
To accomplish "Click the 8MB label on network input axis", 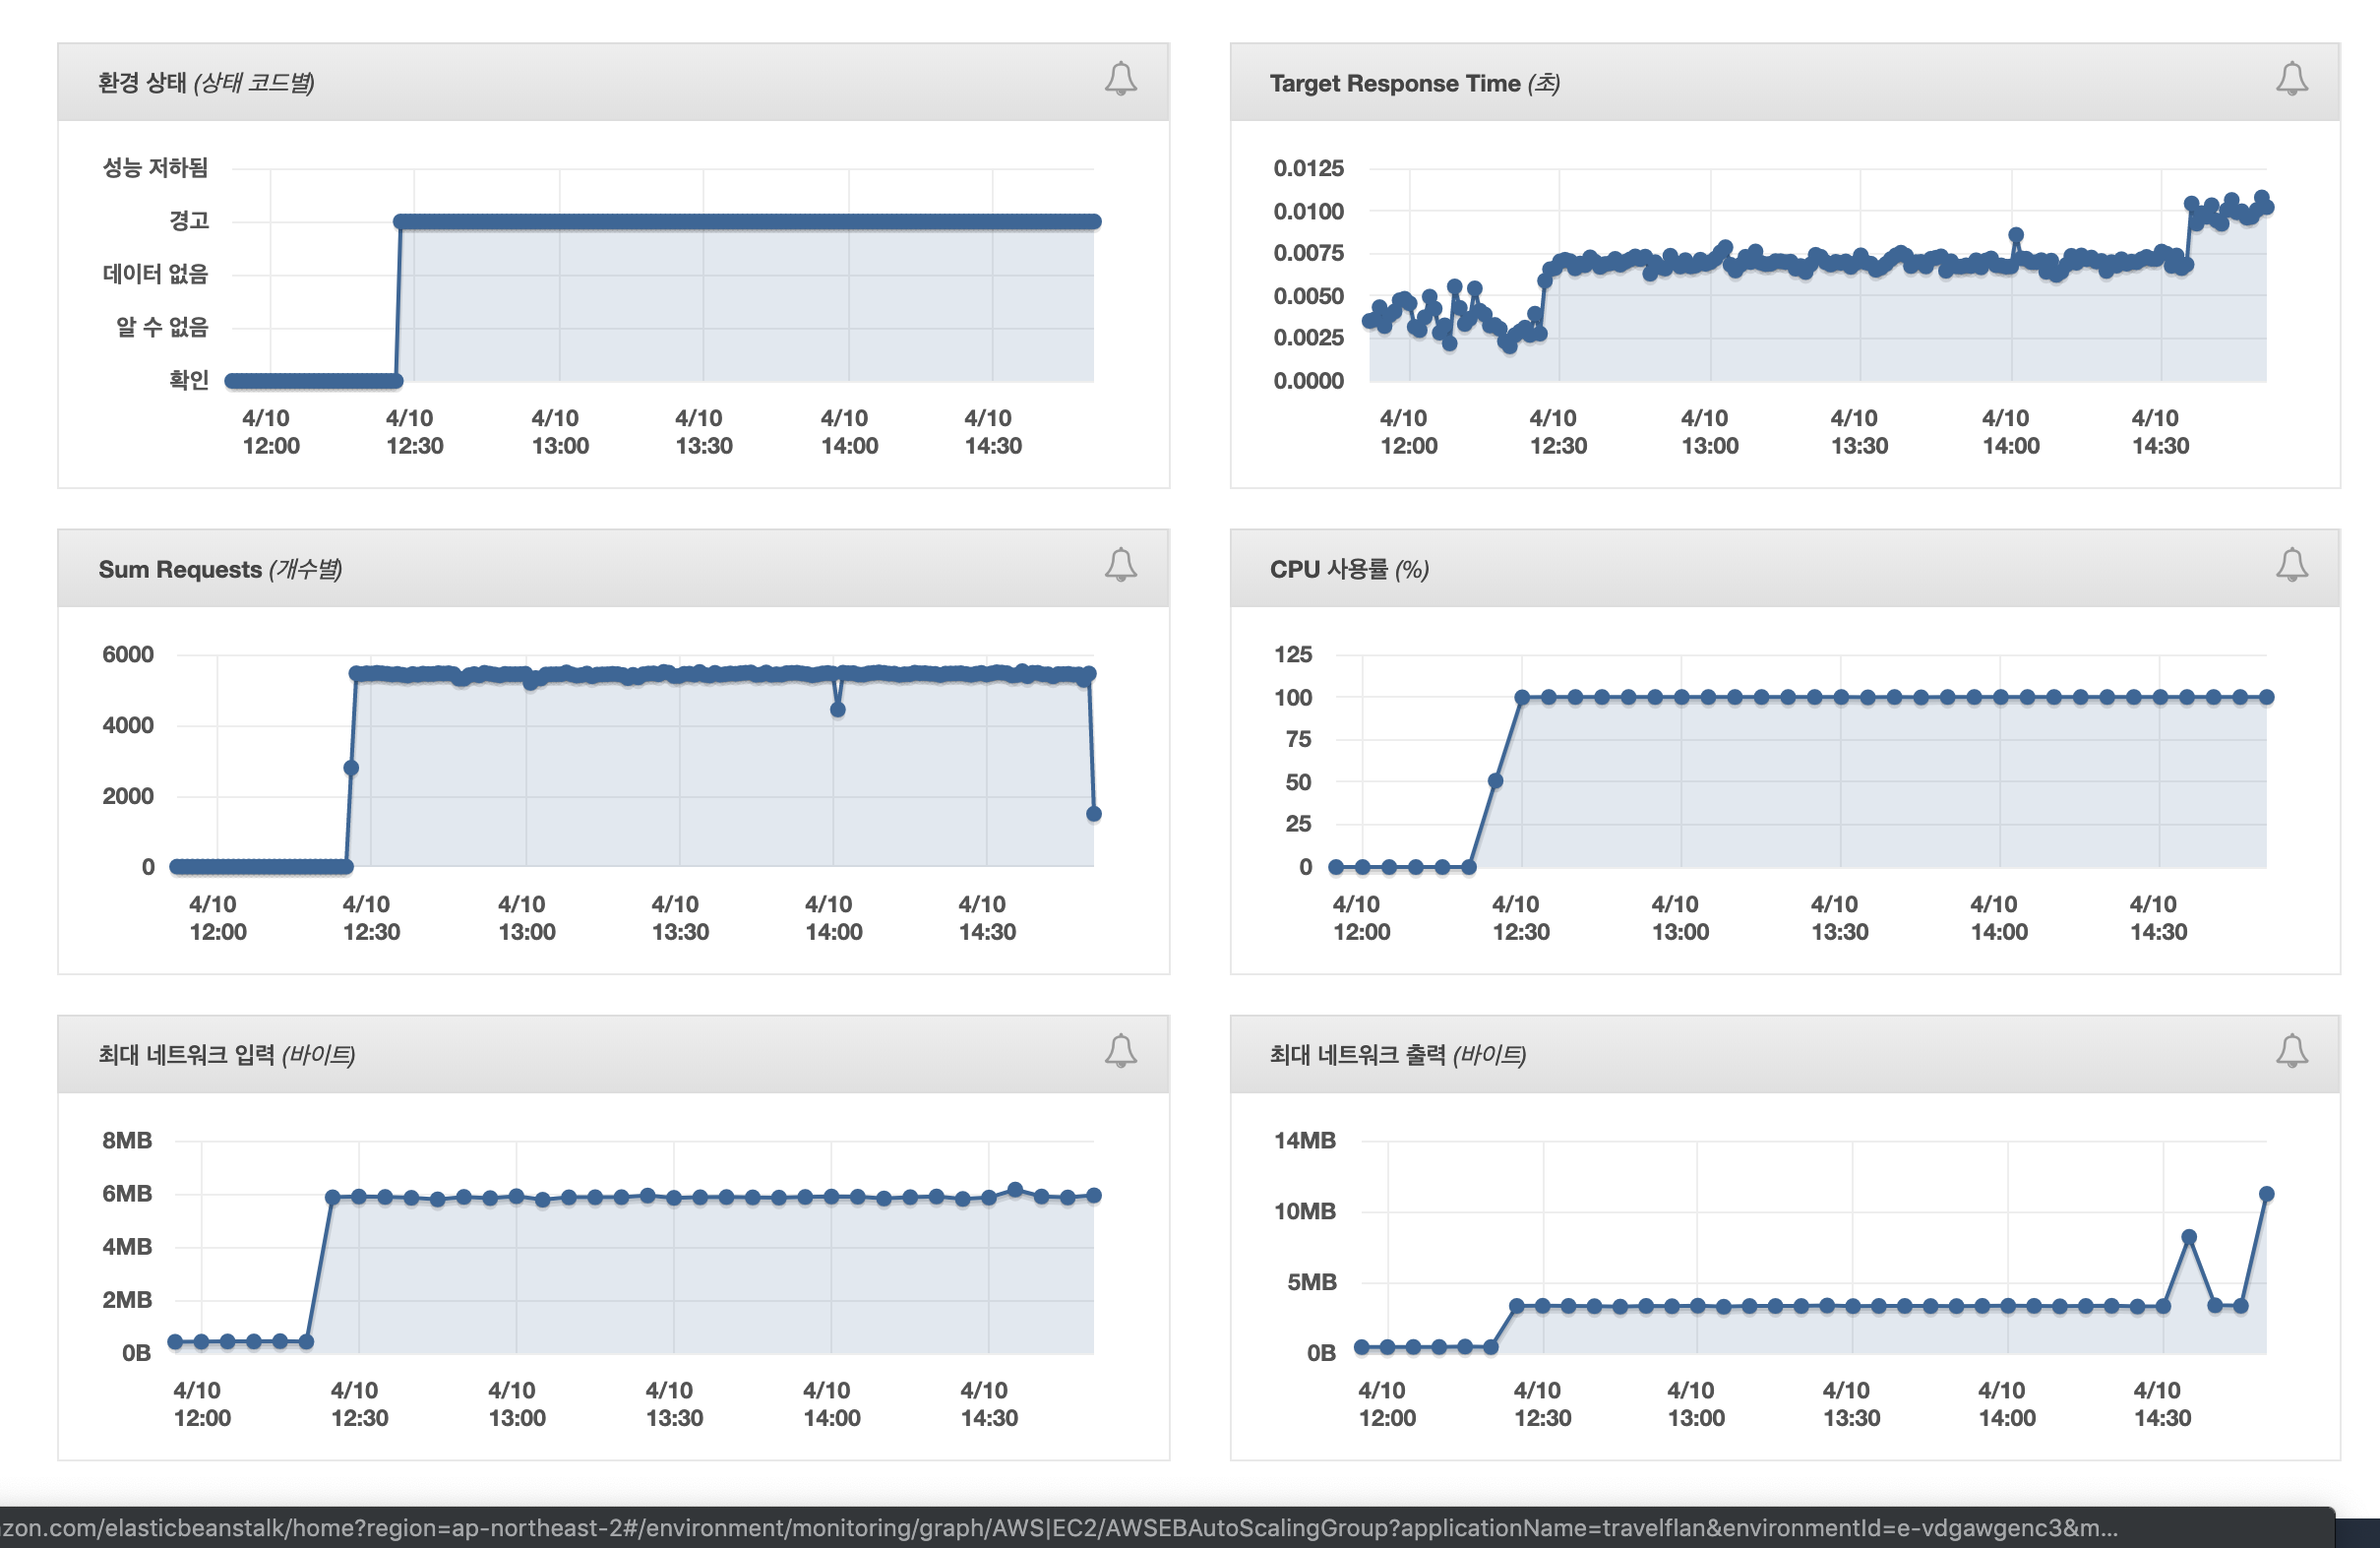I will click(x=127, y=1140).
